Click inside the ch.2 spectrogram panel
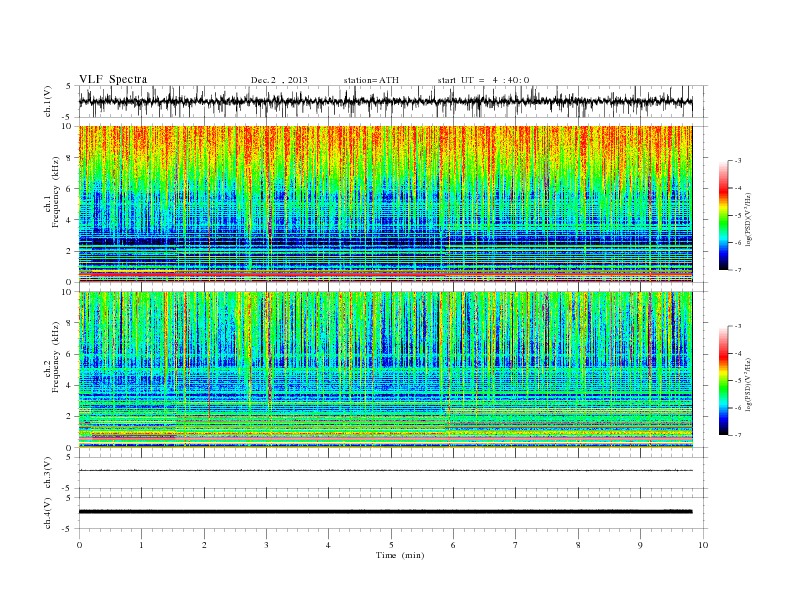 [385, 369]
